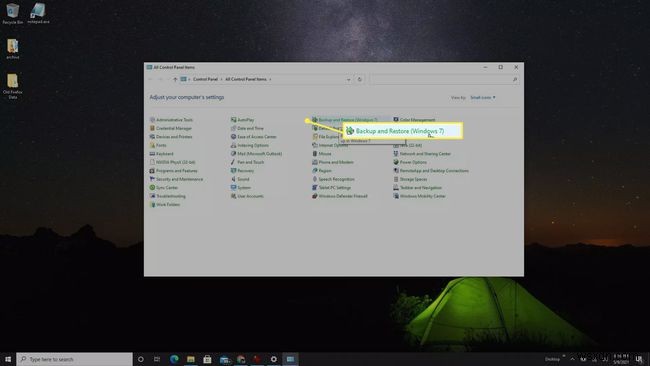Open Phone and Modem

point(333,162)
